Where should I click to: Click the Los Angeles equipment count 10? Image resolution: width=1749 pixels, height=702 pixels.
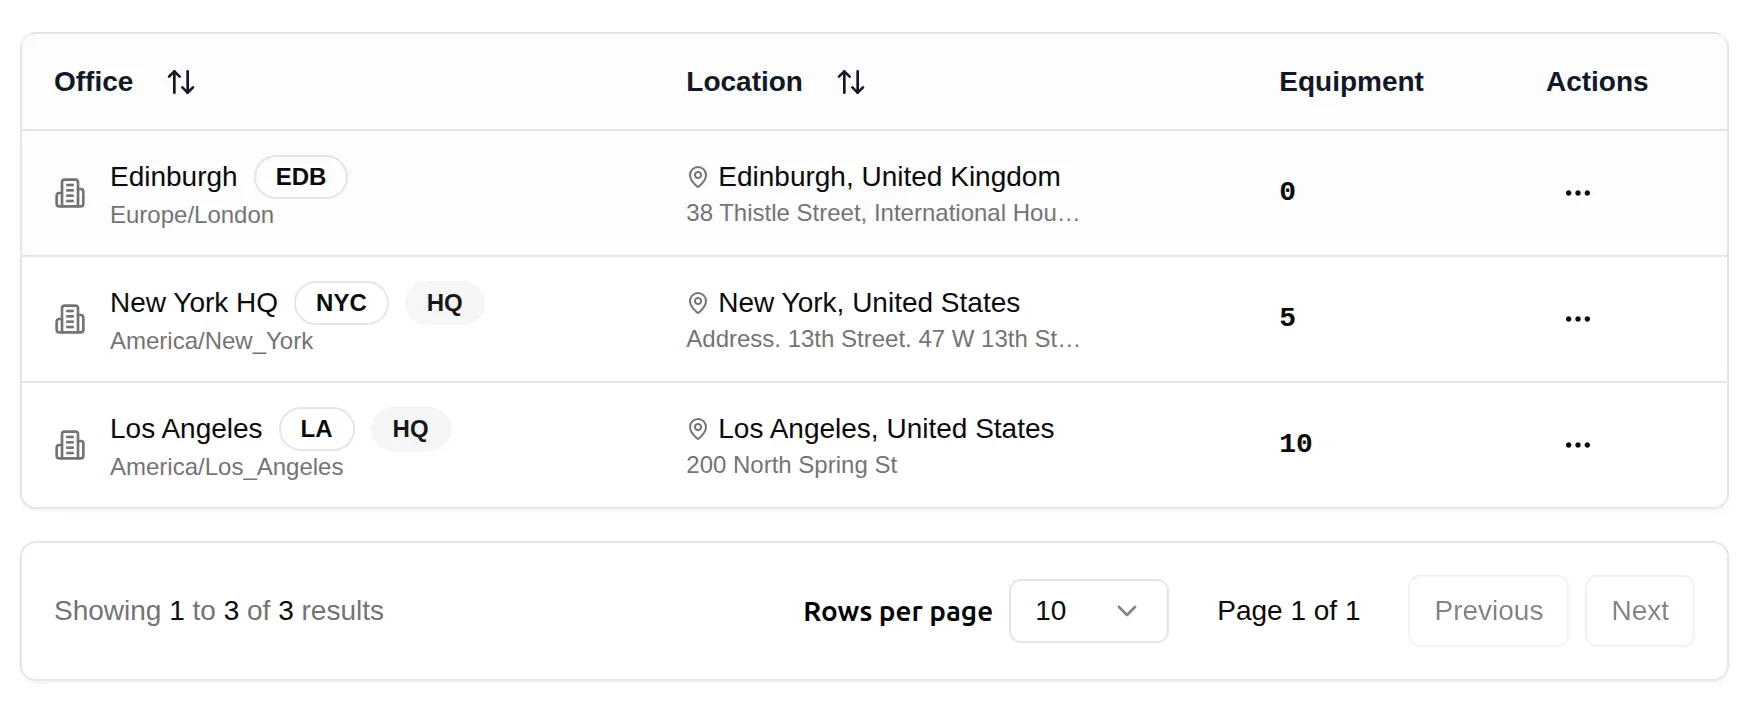[x=1295, y=444]
